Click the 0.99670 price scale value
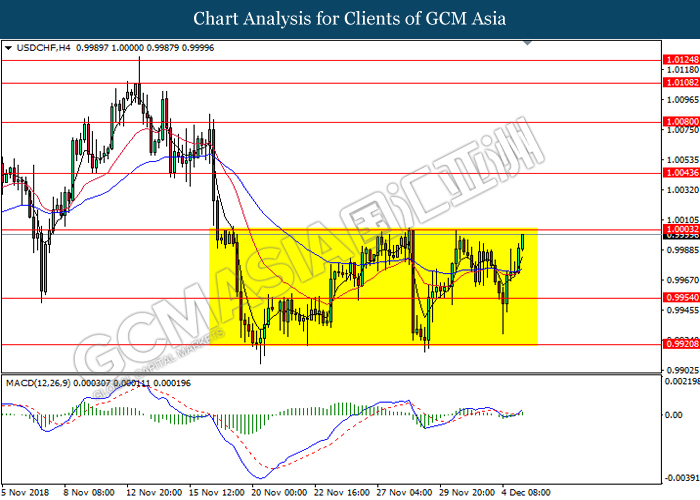 pyautogui.click(x=683, y=280)
